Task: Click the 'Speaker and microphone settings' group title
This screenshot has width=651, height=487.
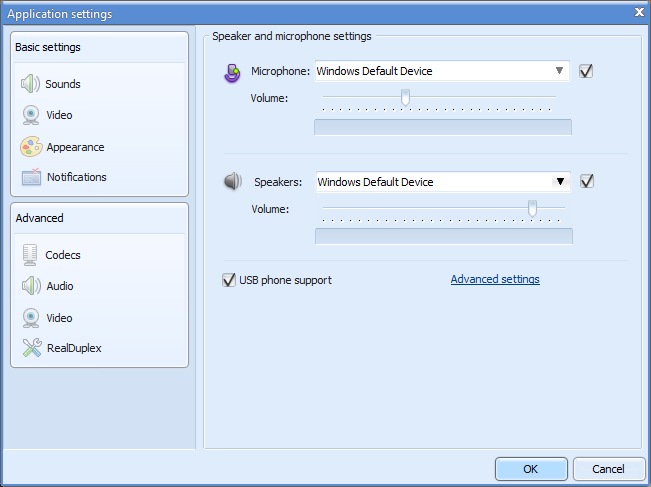Action: [x=292, y=37]
